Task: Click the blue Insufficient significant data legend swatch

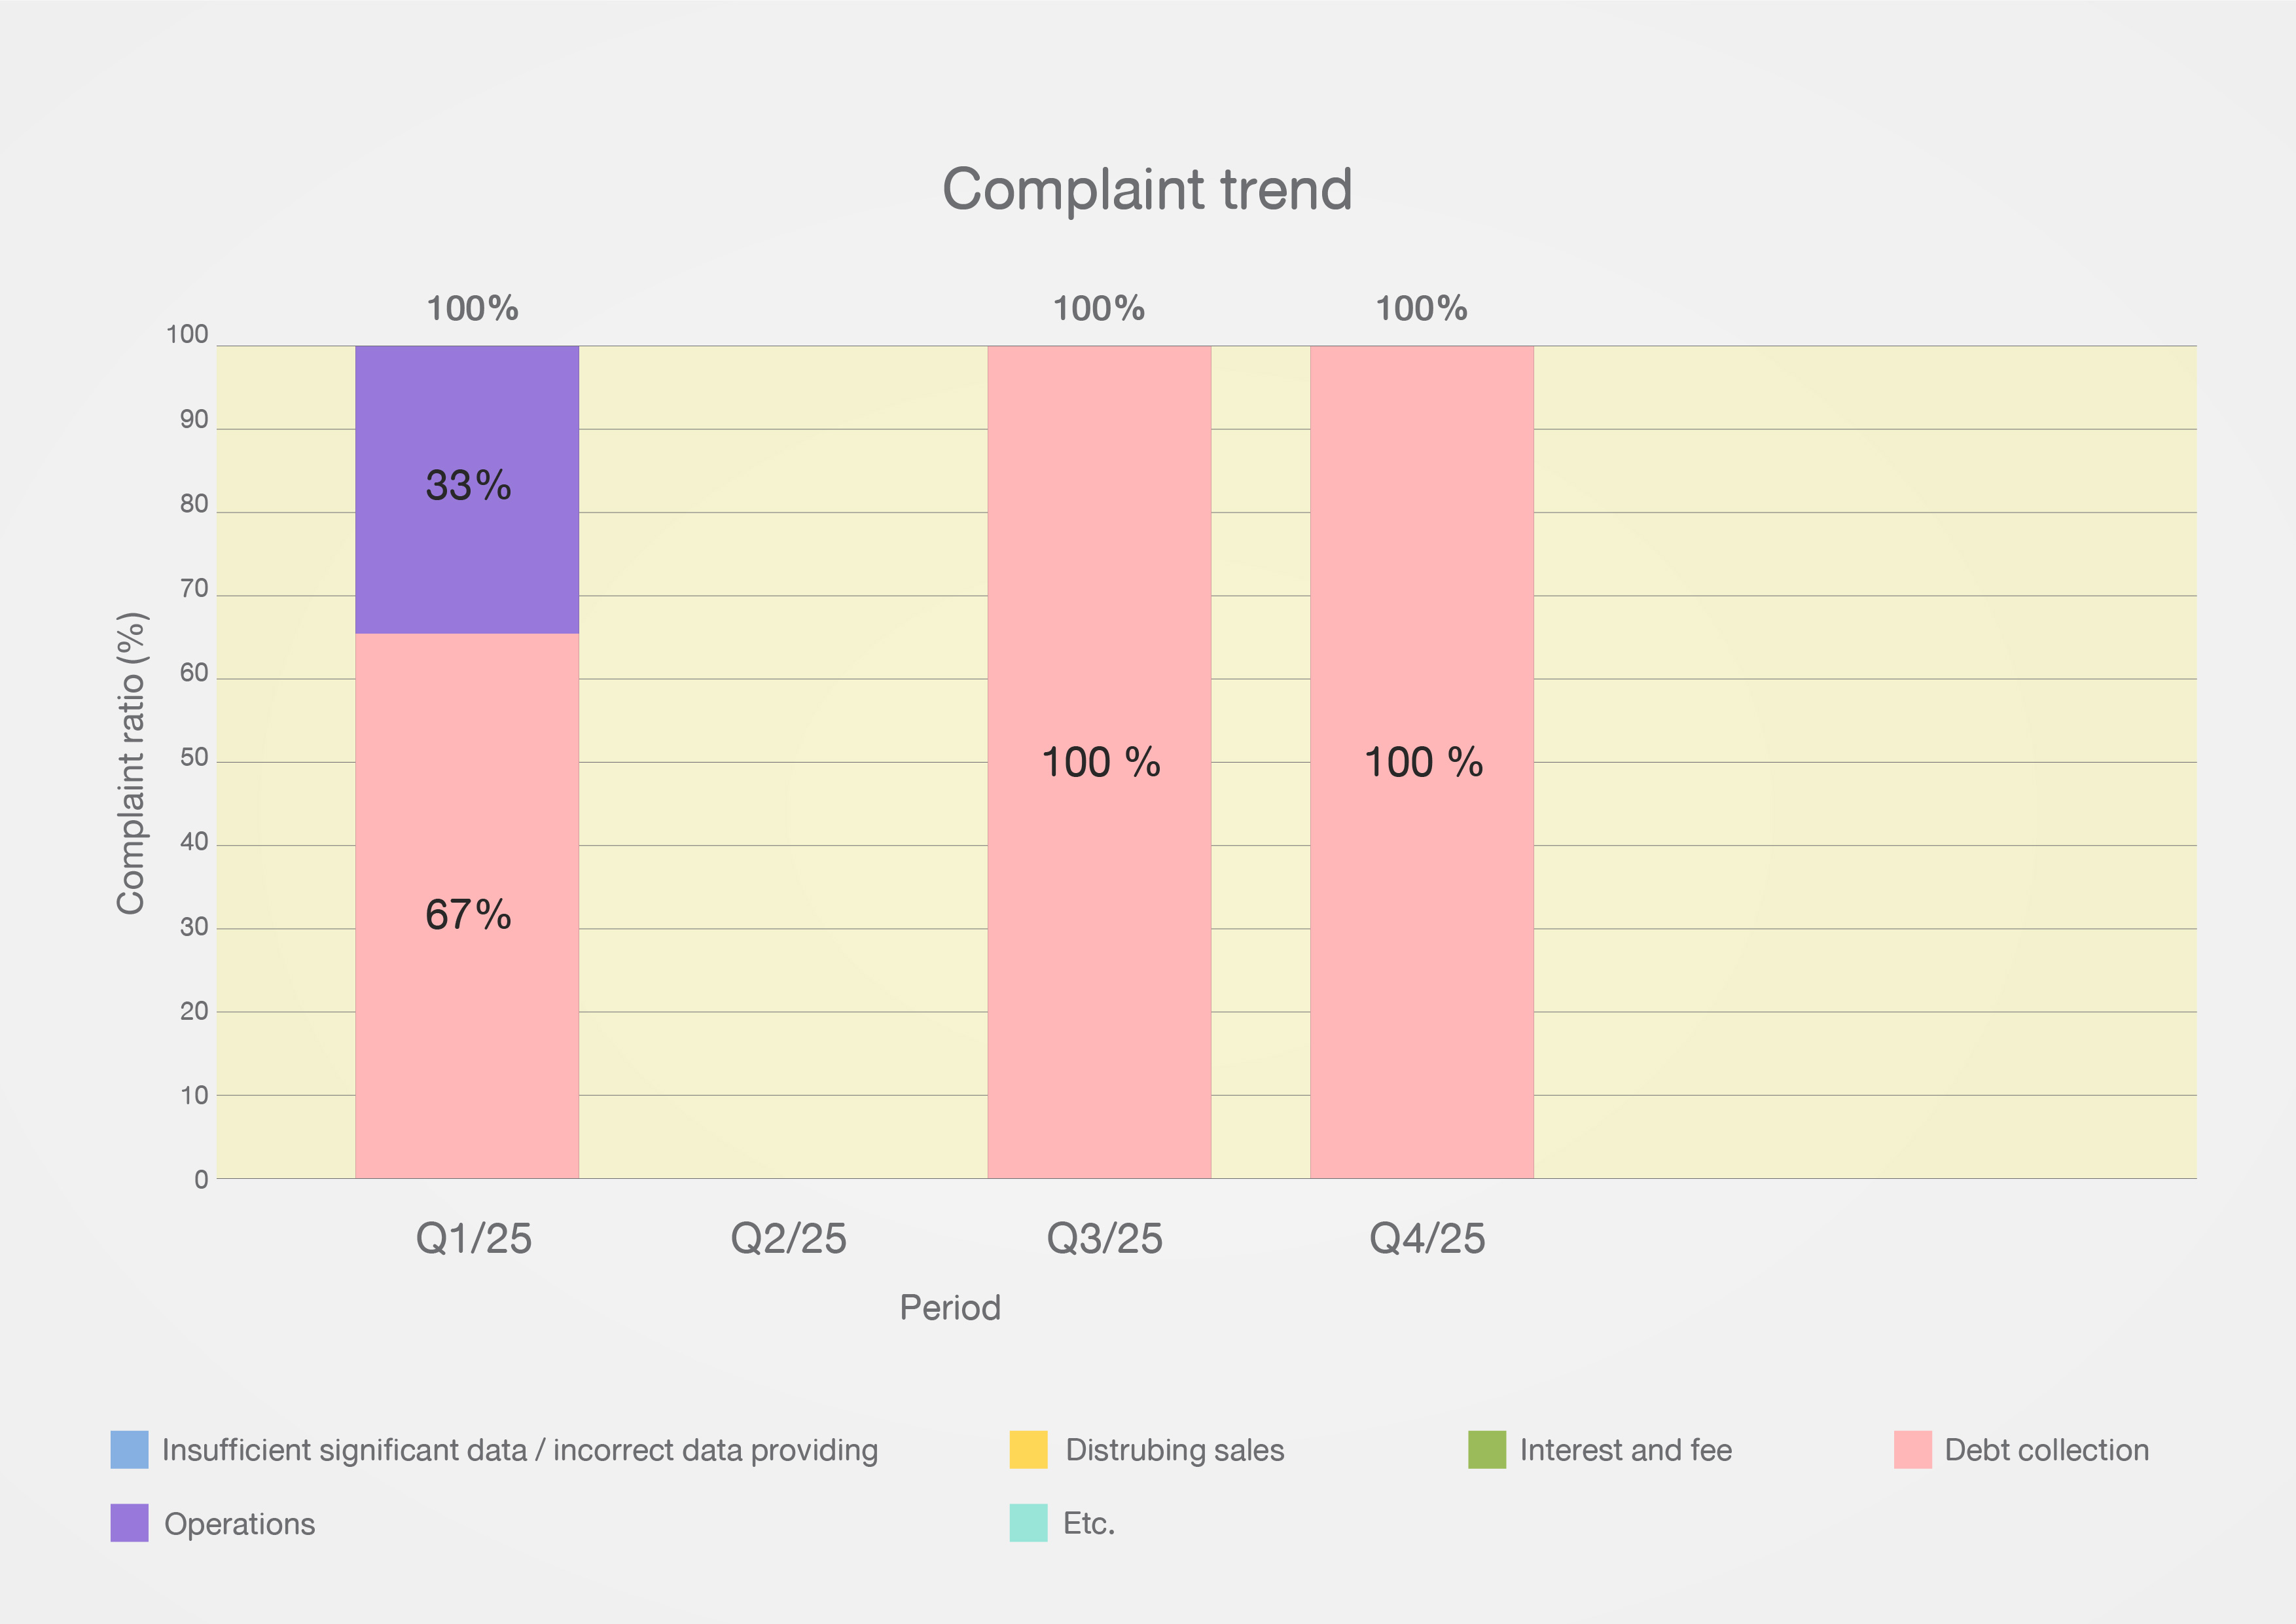Action: (x=129, y=1449)
